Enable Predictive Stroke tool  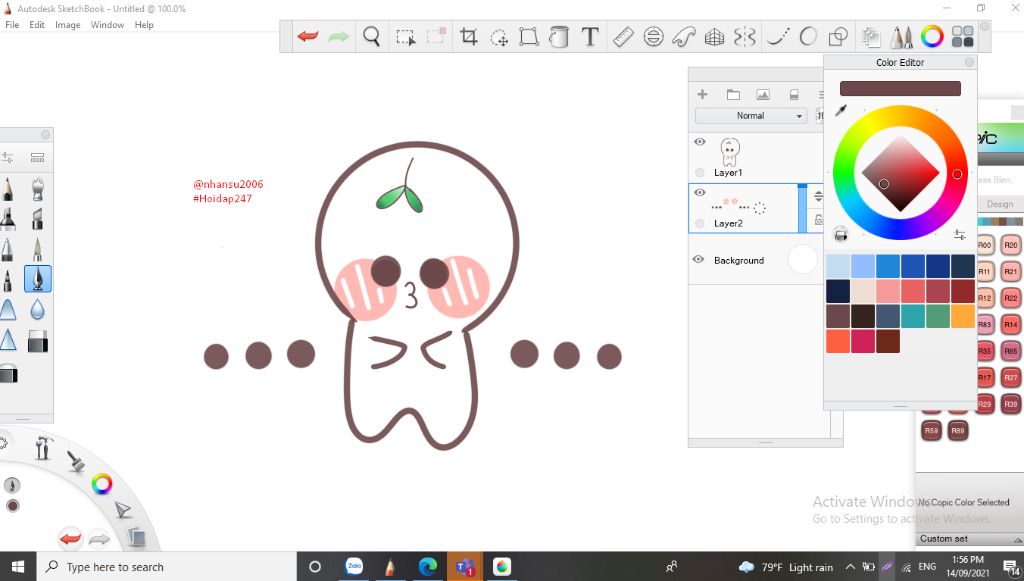pyautogui.click(x=808, y=37)
